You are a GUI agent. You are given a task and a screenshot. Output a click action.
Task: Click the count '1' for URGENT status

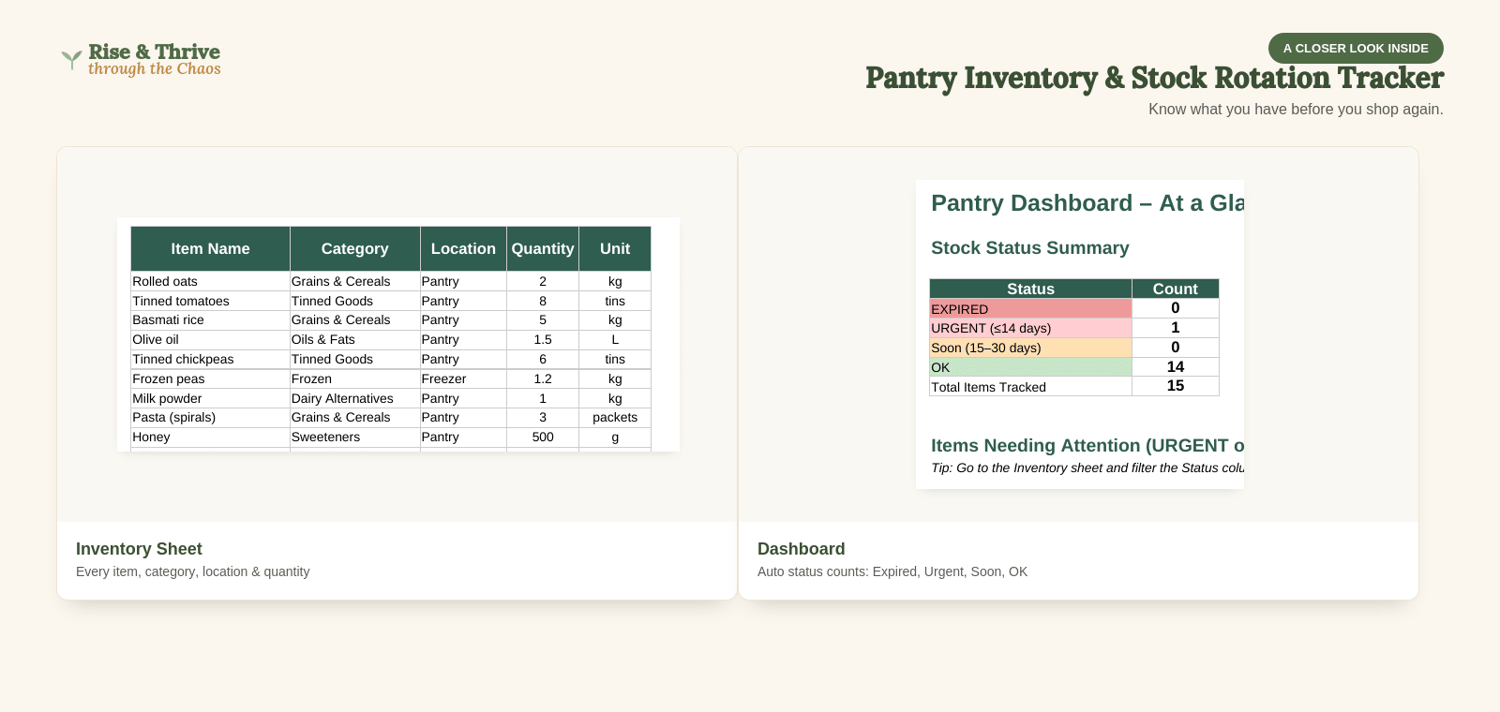click(1175, 328)
